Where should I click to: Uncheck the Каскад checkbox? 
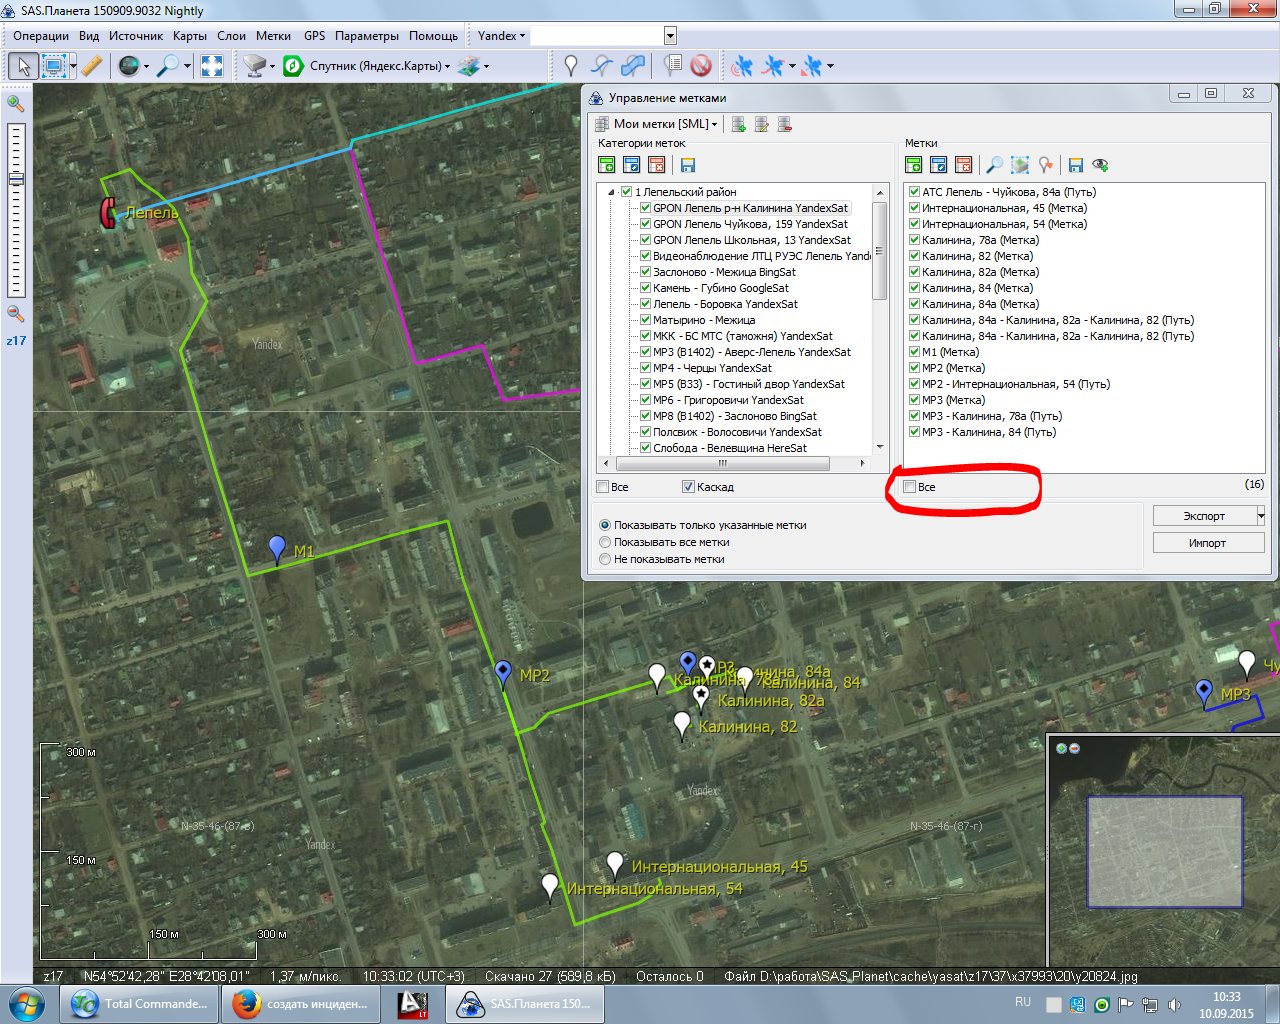688,487
